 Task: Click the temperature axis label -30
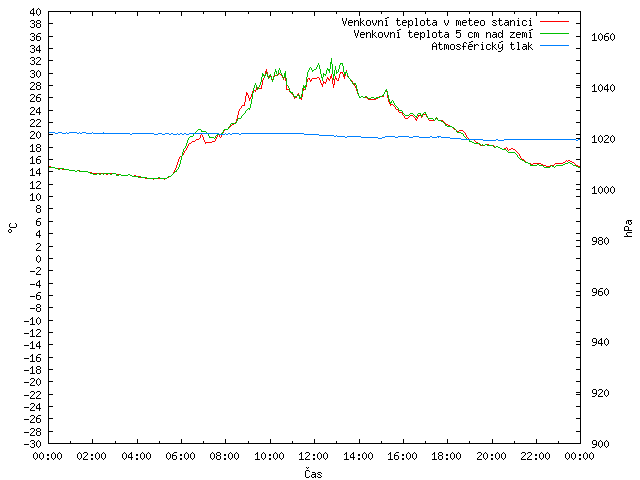click(x=33, y=444)
